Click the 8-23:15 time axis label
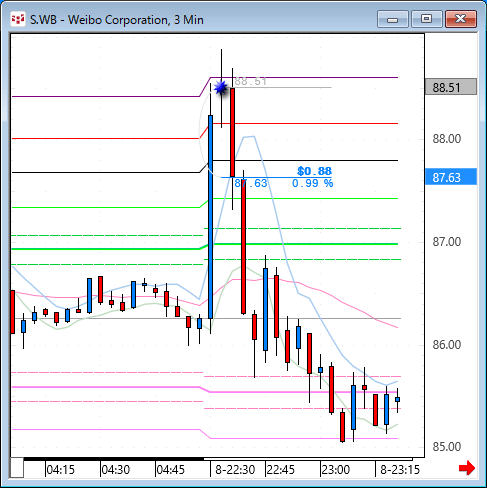487x488 pixels. (x=400, y=470)
